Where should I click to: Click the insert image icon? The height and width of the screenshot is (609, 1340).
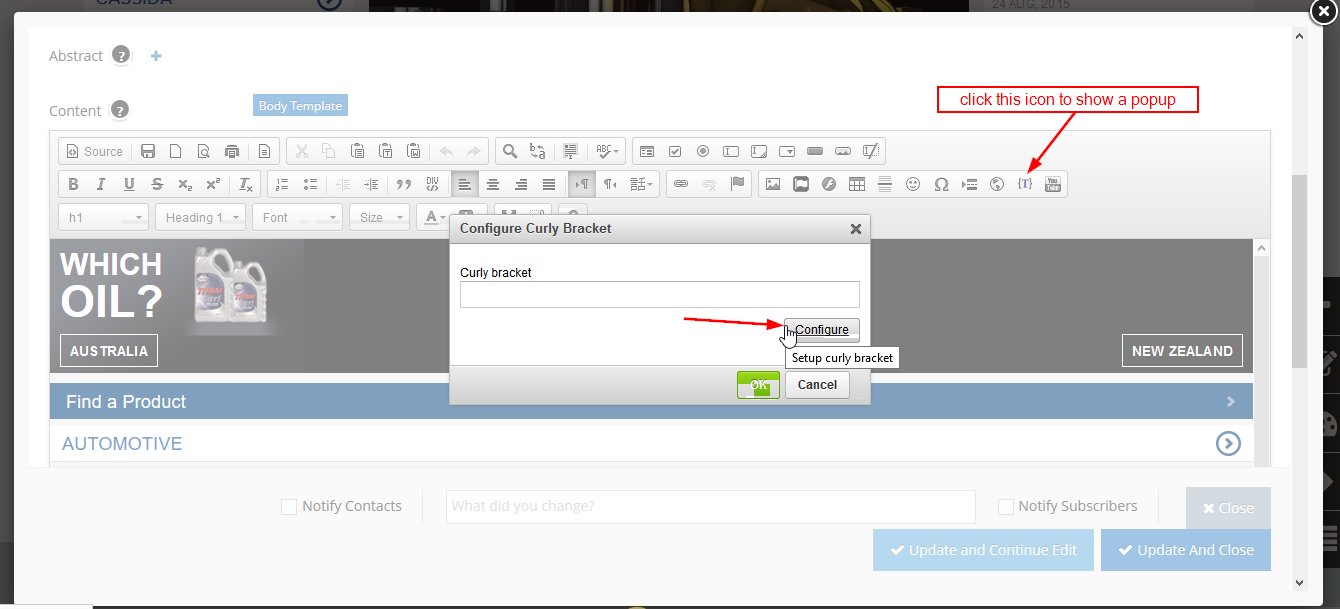pos(772,184)
